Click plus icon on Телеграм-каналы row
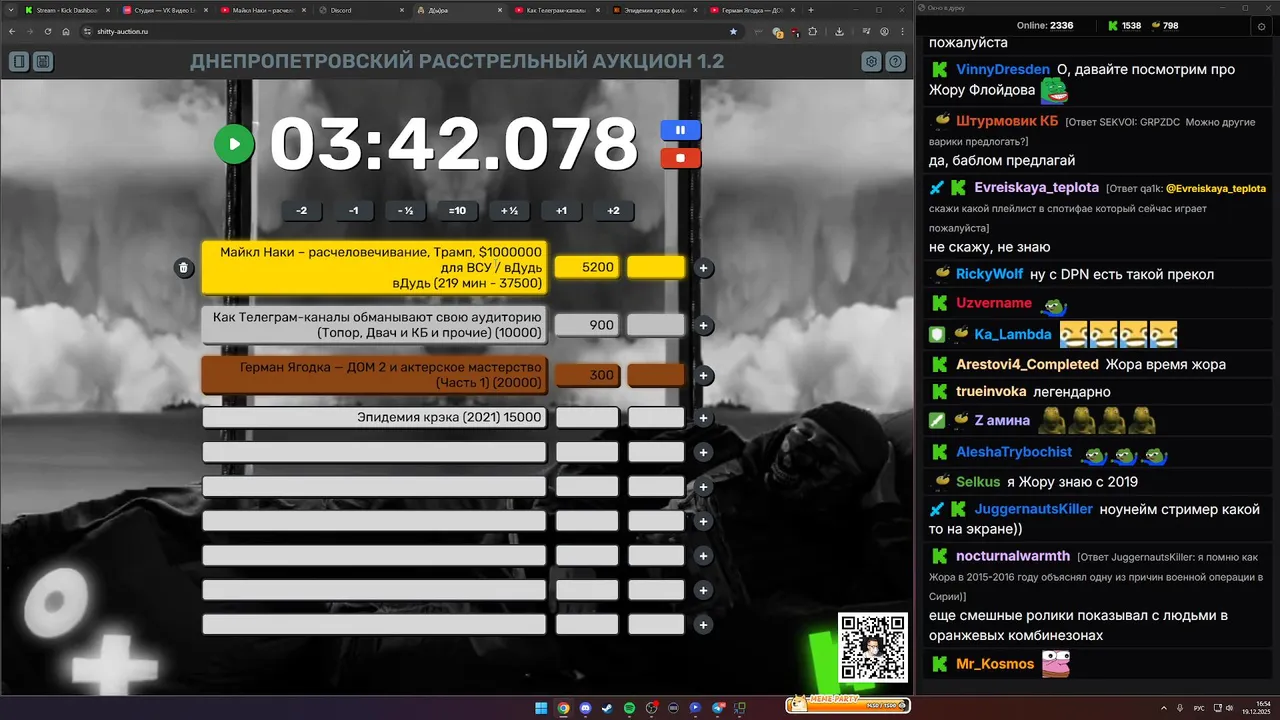1280x720 pixels. pos(703,325)
